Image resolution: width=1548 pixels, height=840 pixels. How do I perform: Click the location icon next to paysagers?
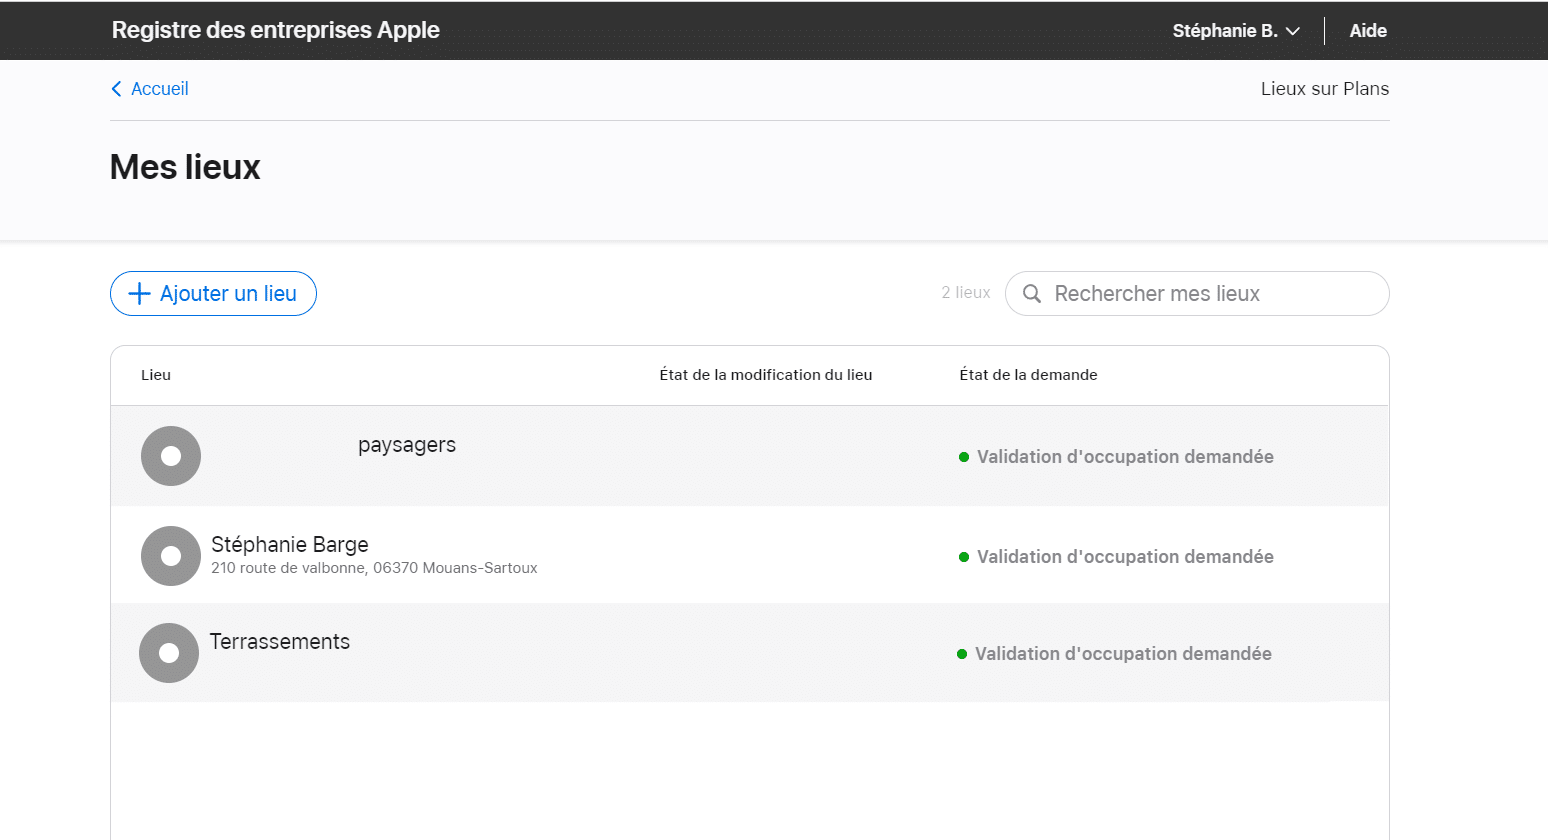(170, 455)
